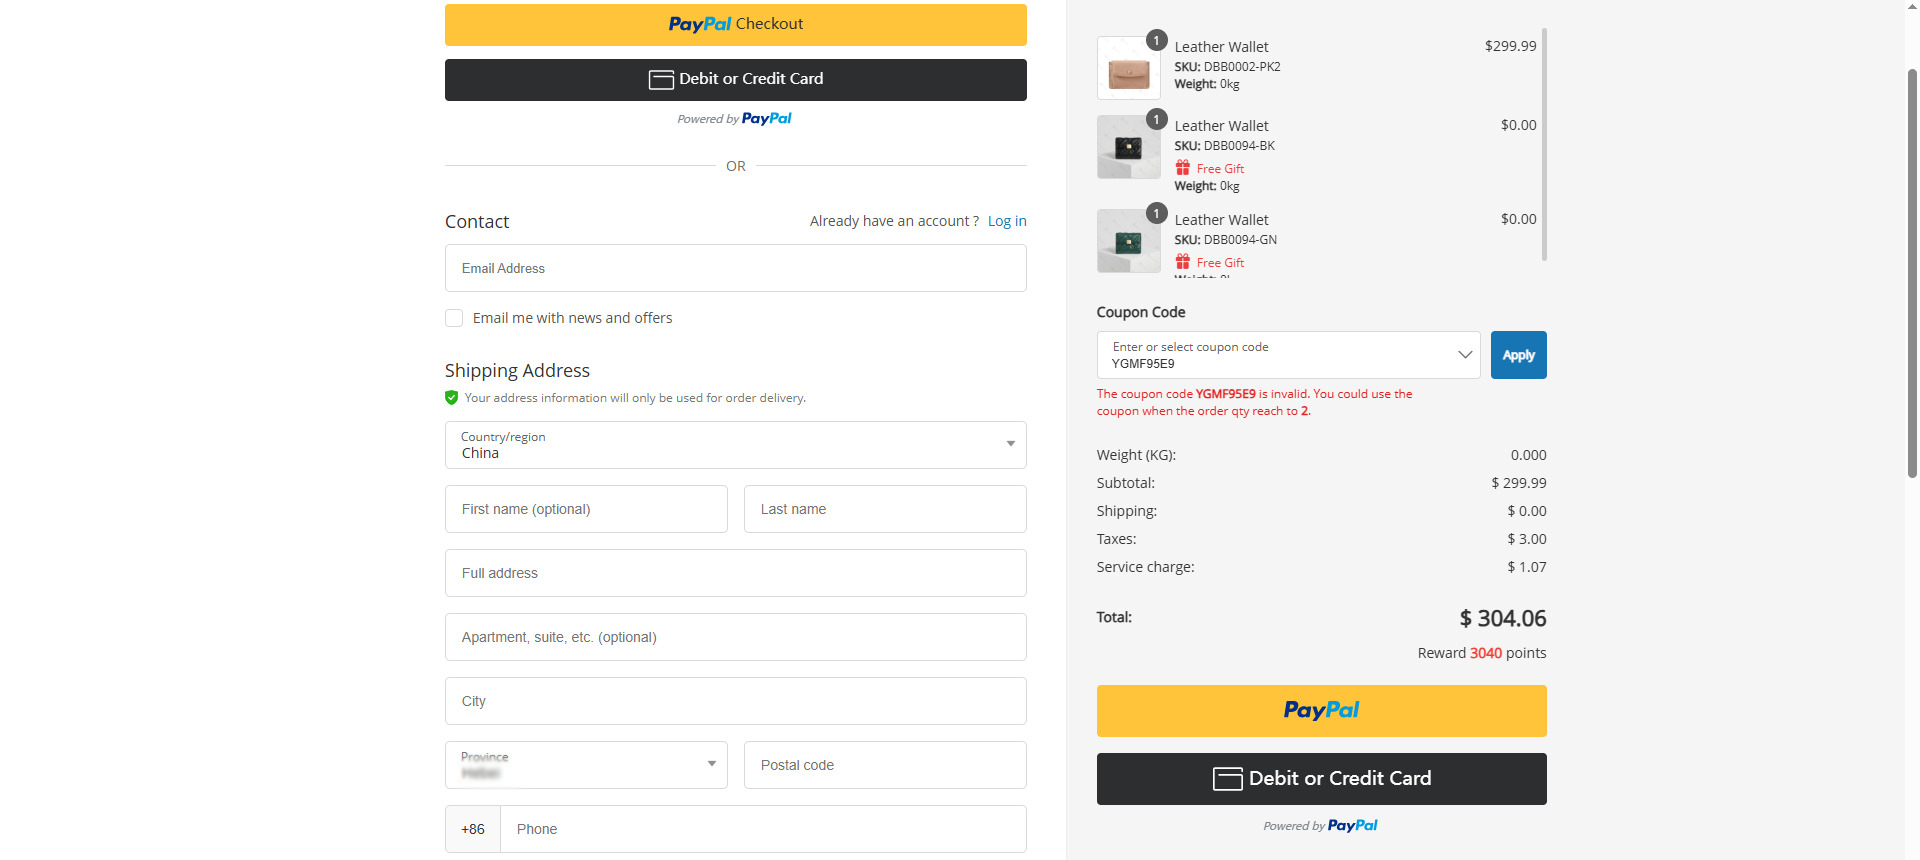Click the order items list scrollbar
This screenshot has height=860, width=1920.
[1544, 145]
